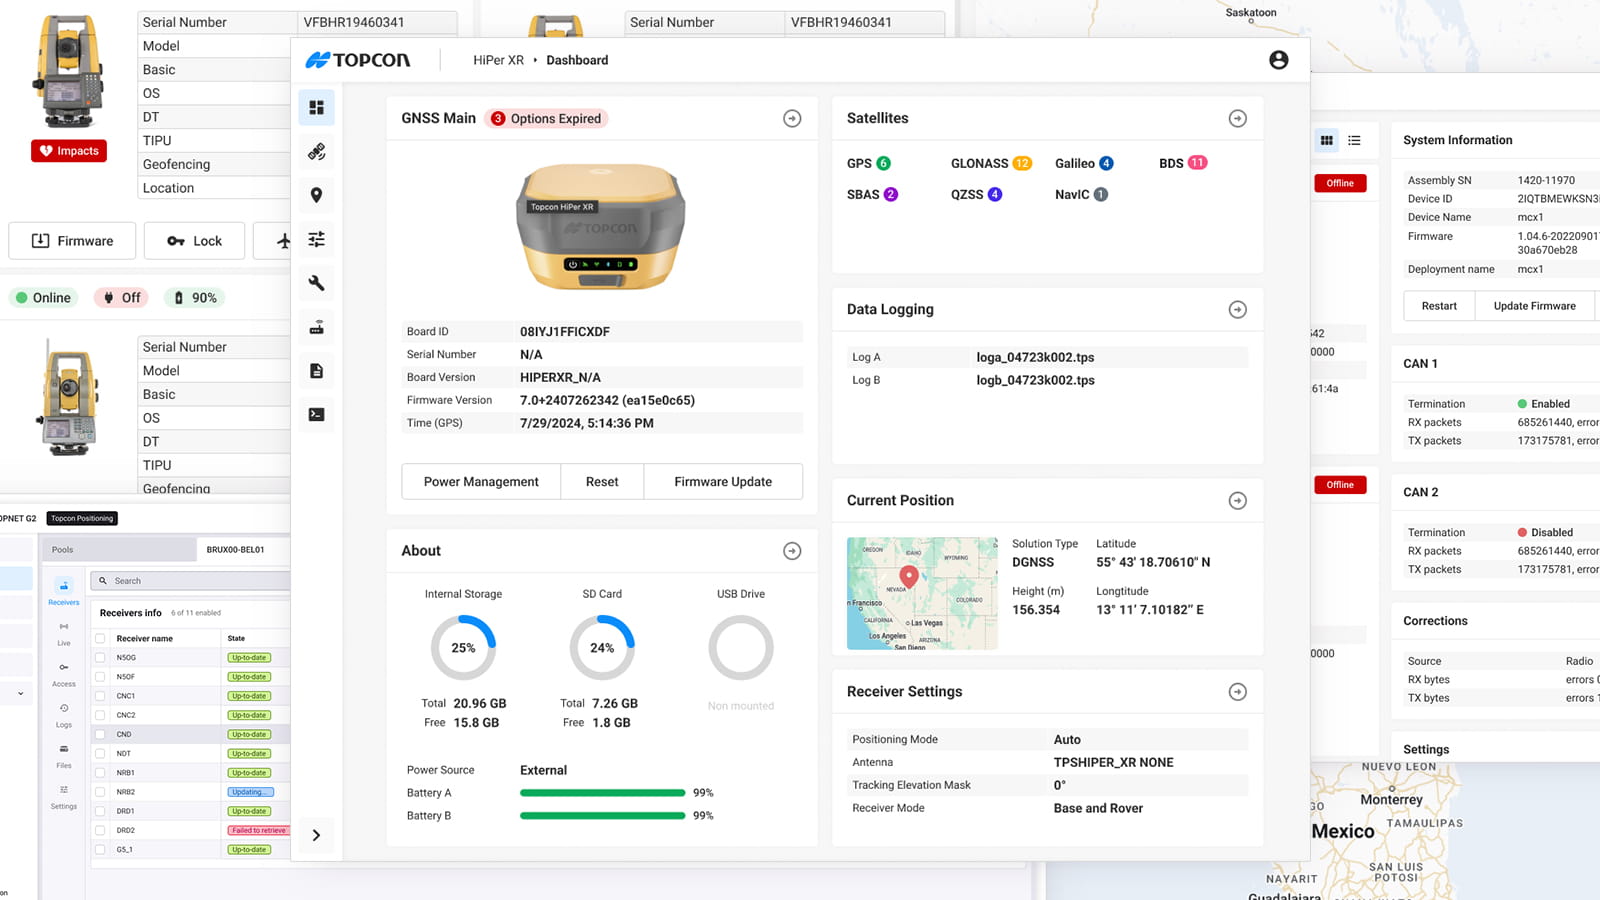Click the Power Management button

coord(481,481)
